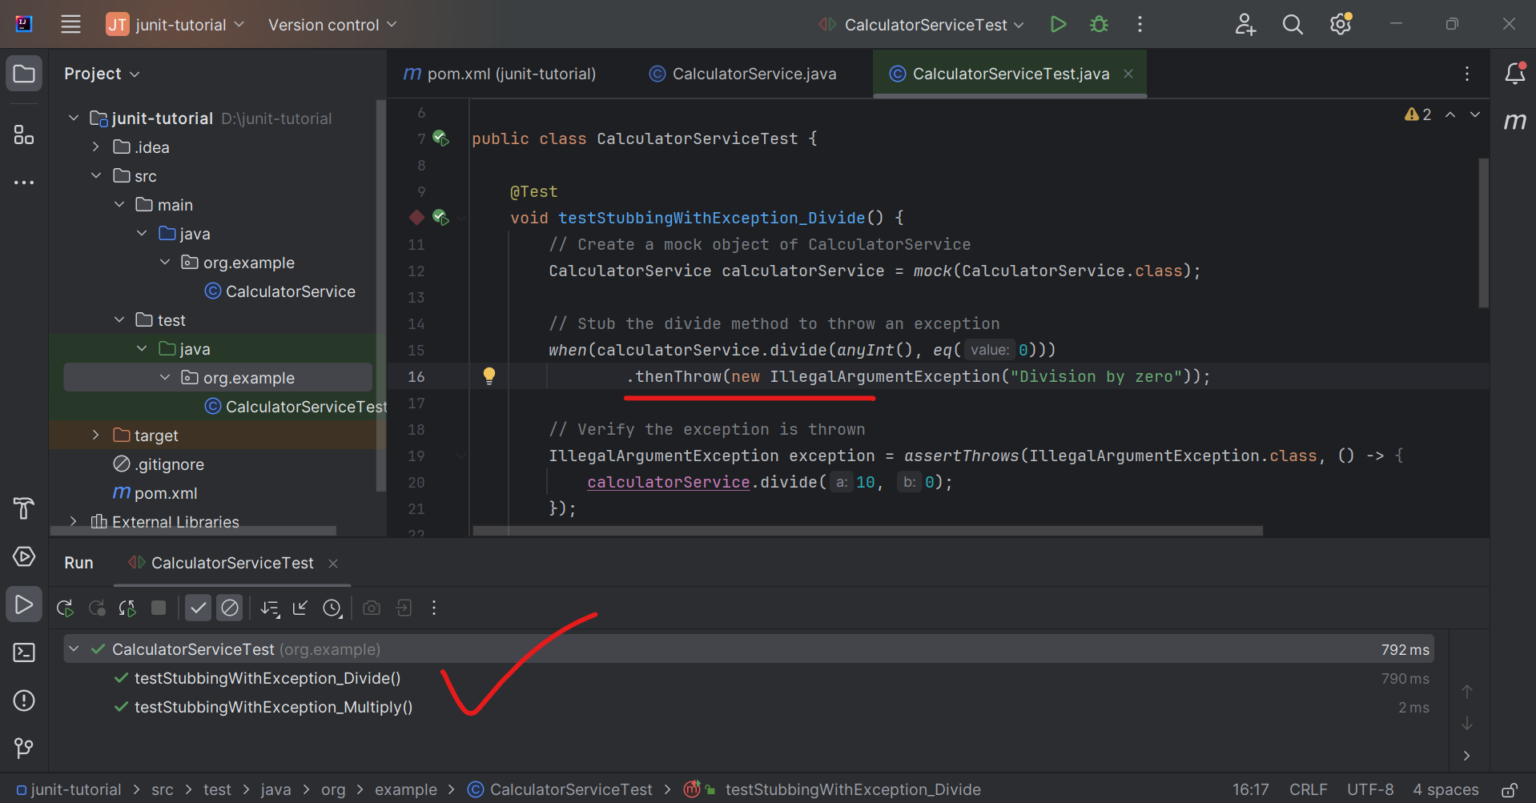Screen dimensions: 1536x803
Task: Collapse the org.example test package node
Action: pos(166,377)
